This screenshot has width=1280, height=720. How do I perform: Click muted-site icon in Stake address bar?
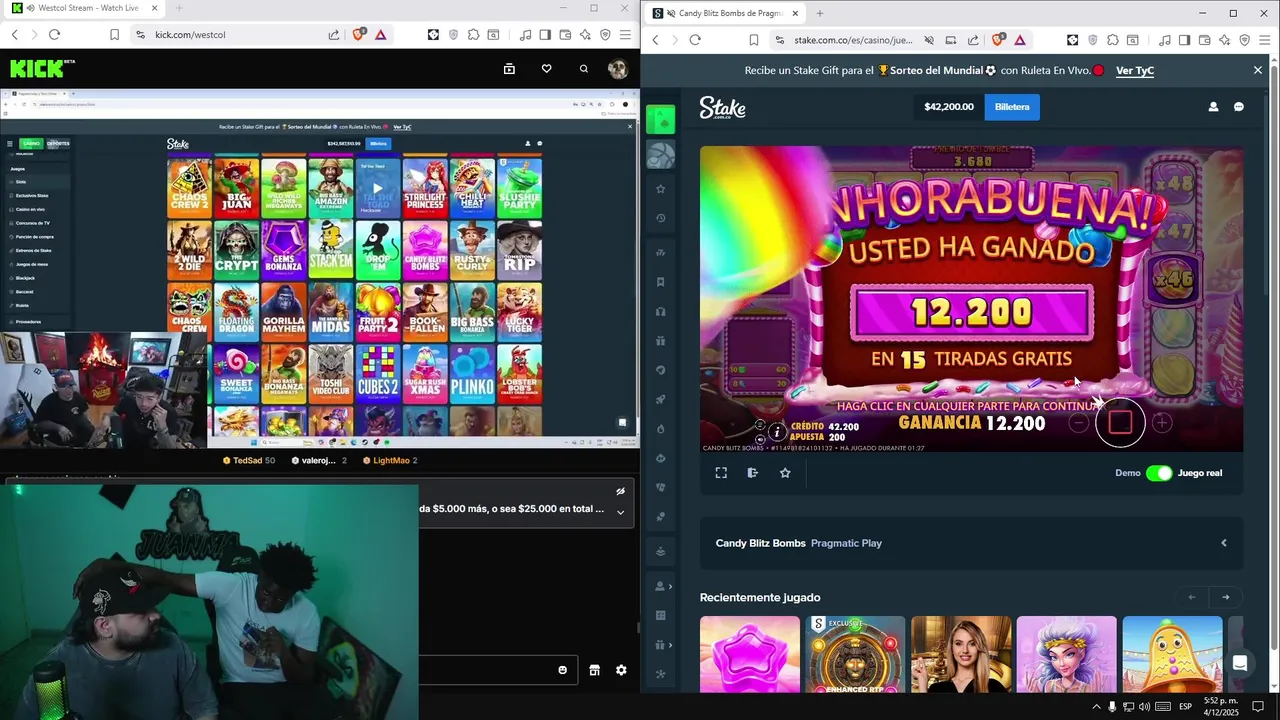click(x=928, y=40)
